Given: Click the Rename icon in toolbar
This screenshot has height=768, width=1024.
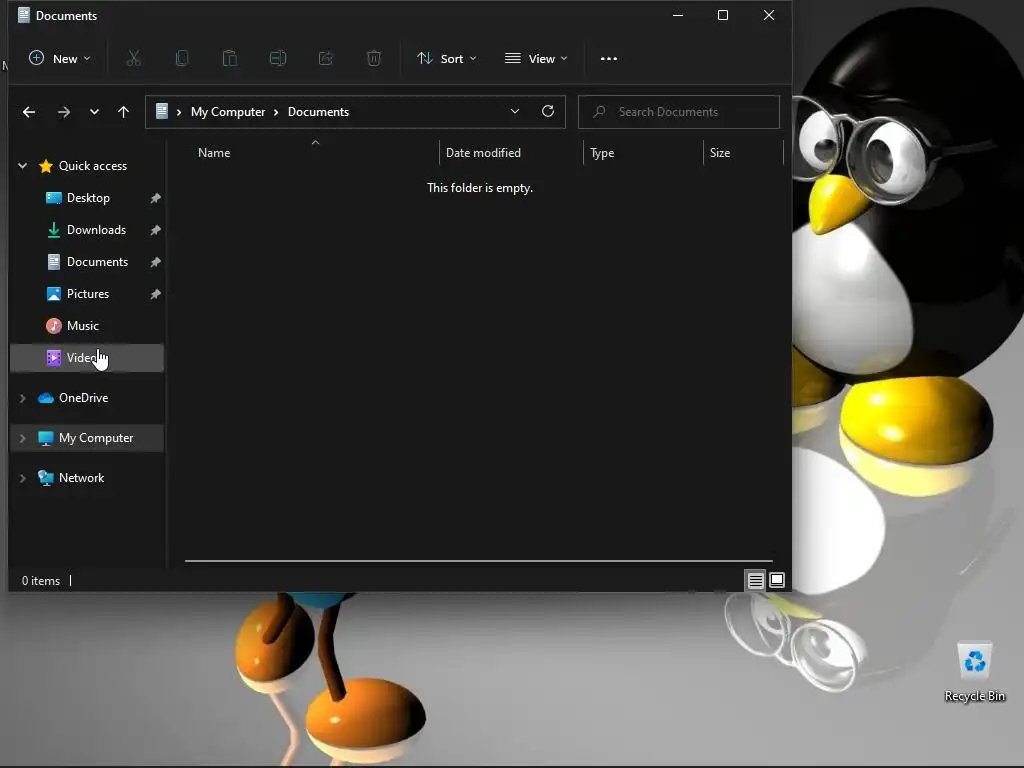Looking at the screenshot, I should pos(278,59).
